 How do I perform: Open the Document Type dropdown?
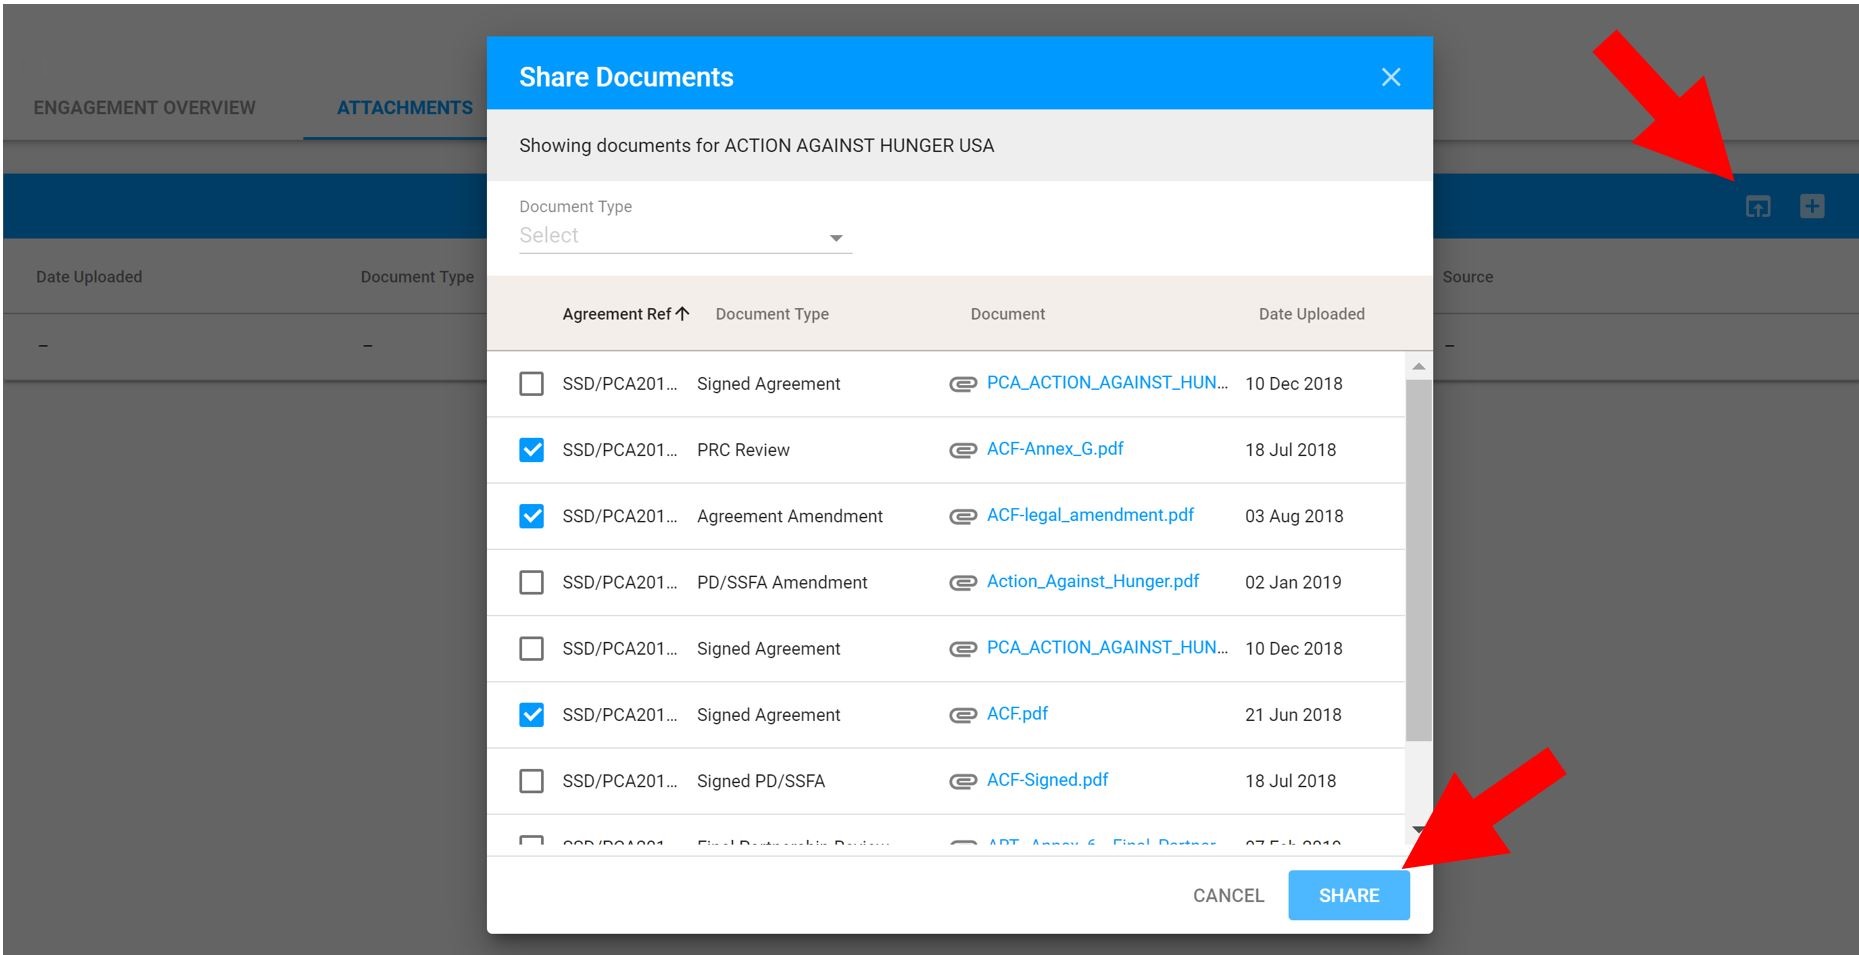point(836,237)
